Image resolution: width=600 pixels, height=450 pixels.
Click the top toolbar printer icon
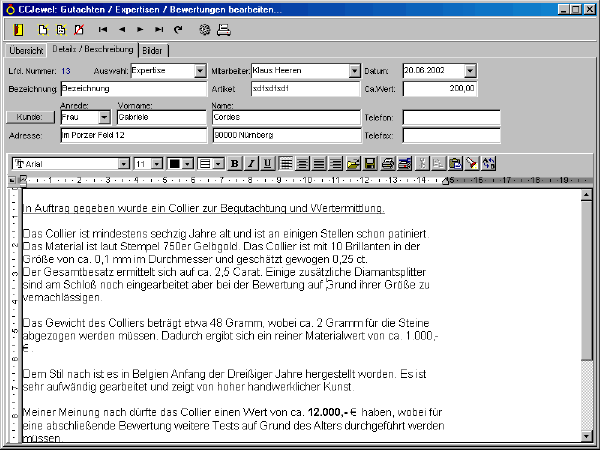(x=224, y=30)
